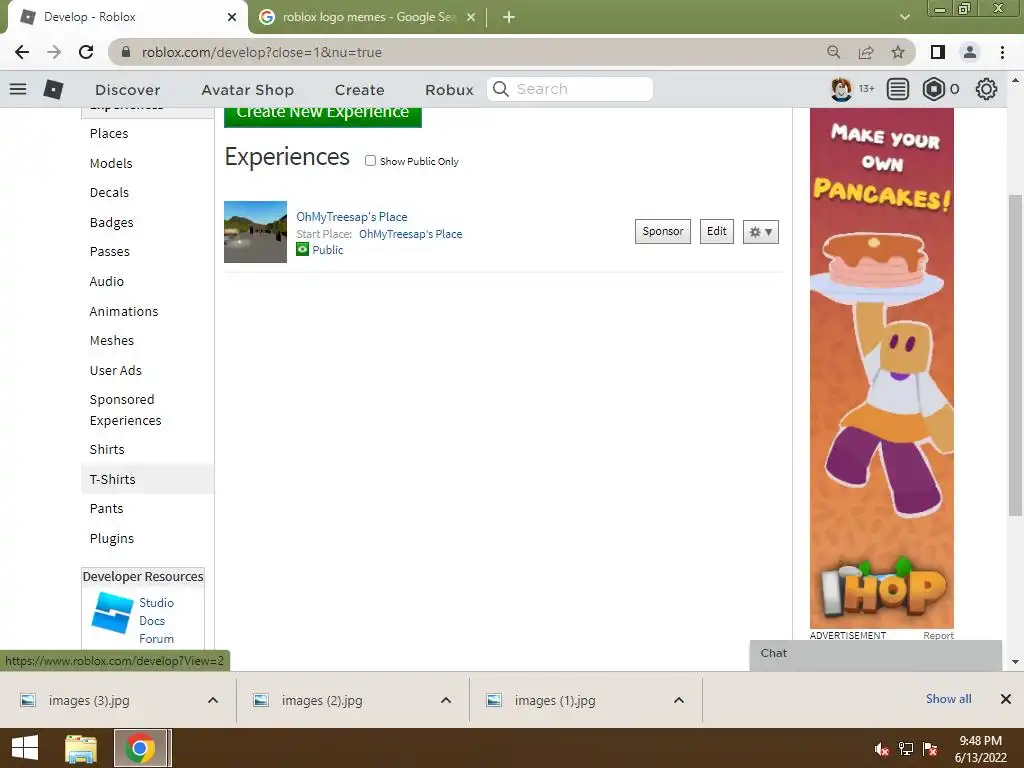Toggle the browser side panel icon
This screenshot has width=1024, height=768.
(x=938, y=52)
